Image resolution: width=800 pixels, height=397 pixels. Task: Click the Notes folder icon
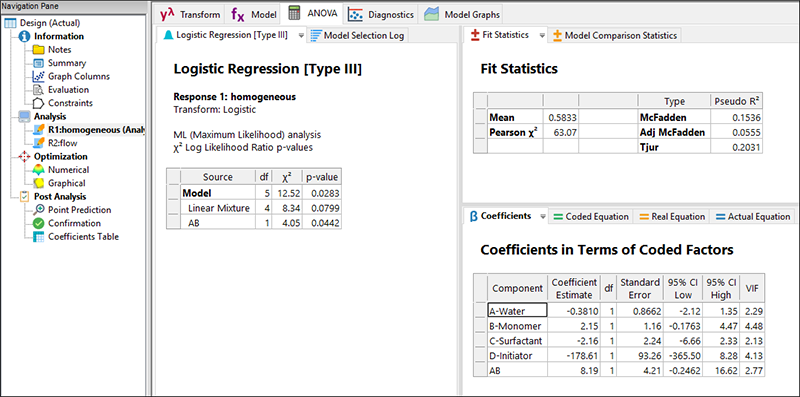(x=39, y=49)
